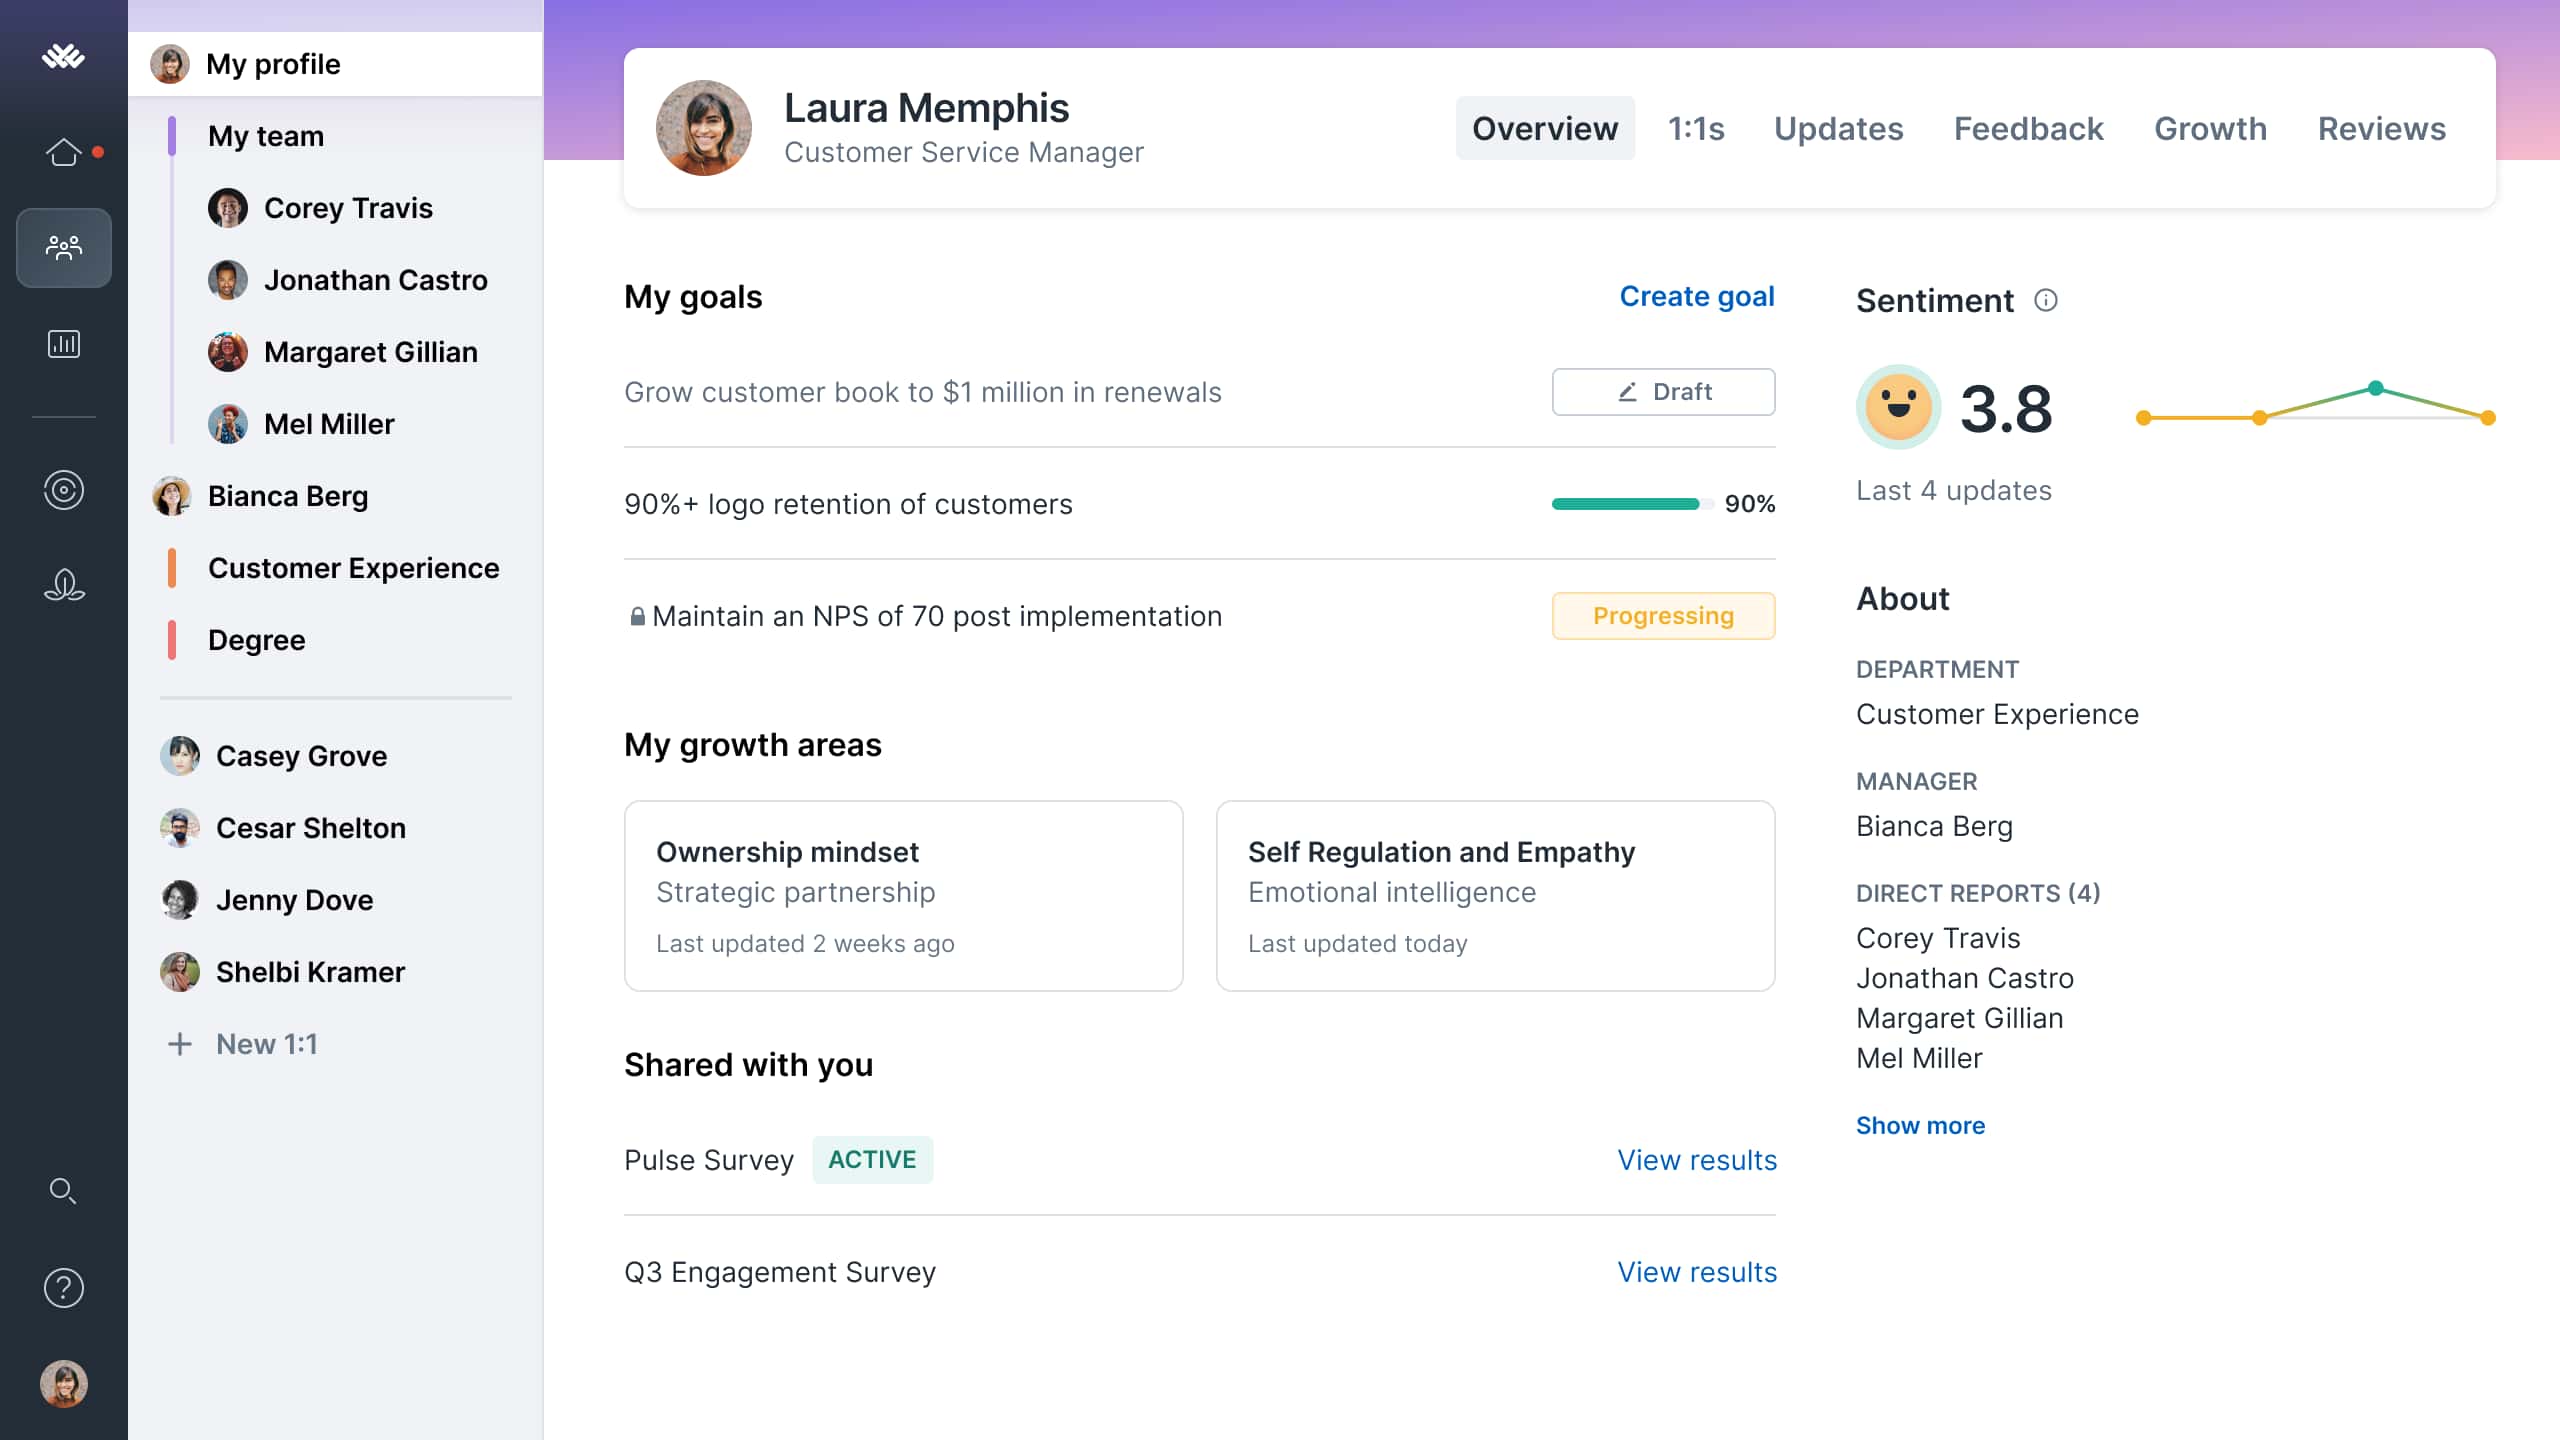The height and width of the screenshot is (1440, 2560).
Task: Select the Growth seedling icon
Action: point(63,586)
